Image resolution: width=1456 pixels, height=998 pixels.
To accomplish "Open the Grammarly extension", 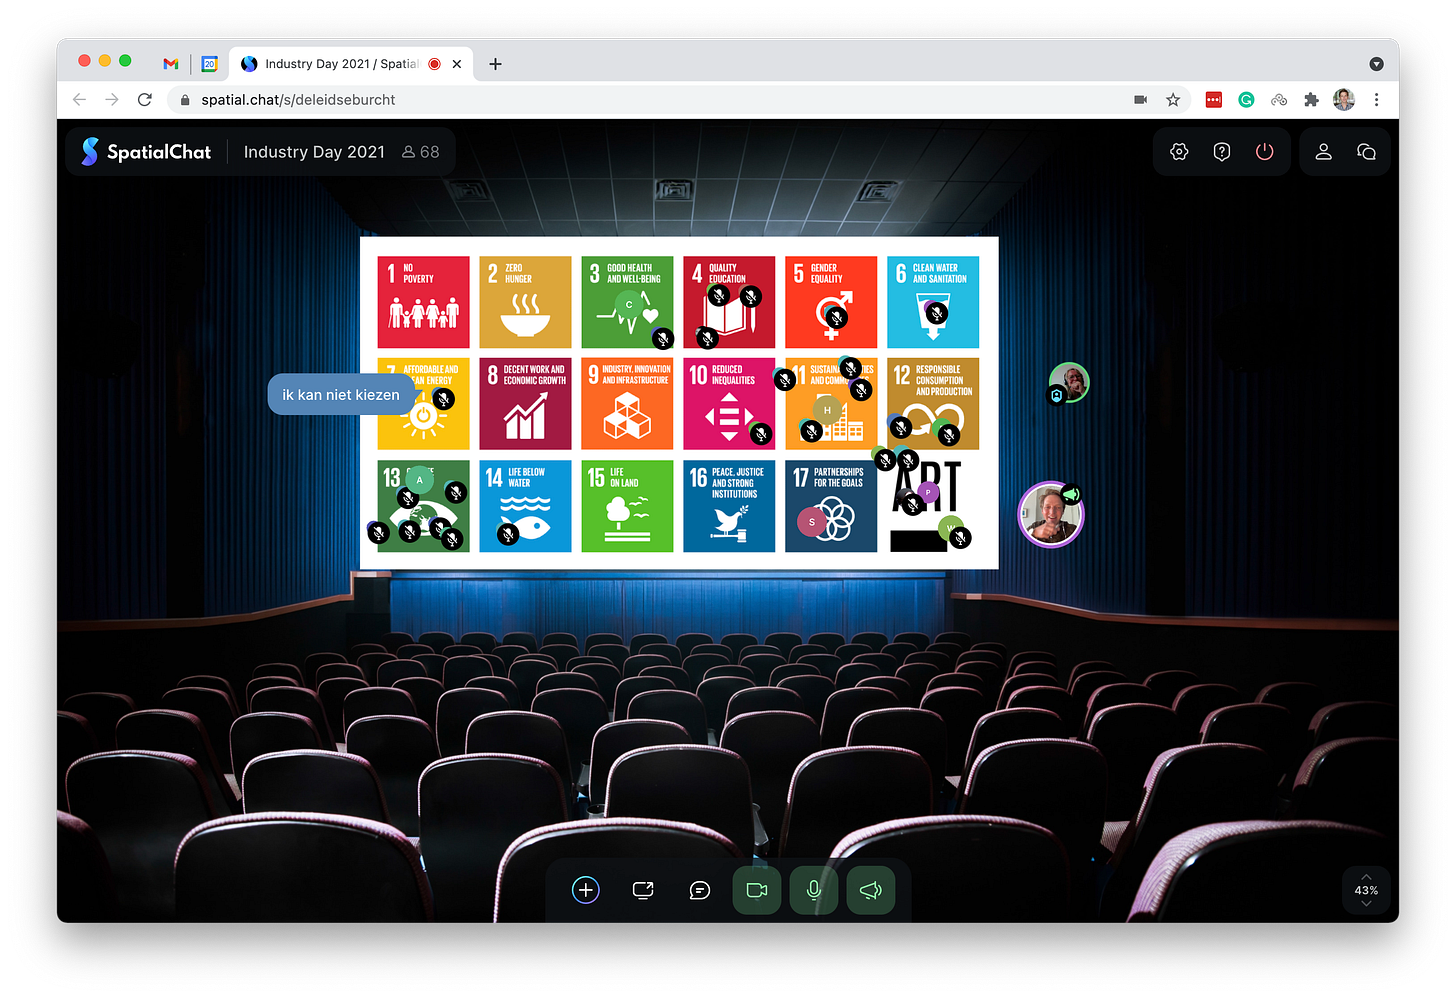I will click(1246, 100).
